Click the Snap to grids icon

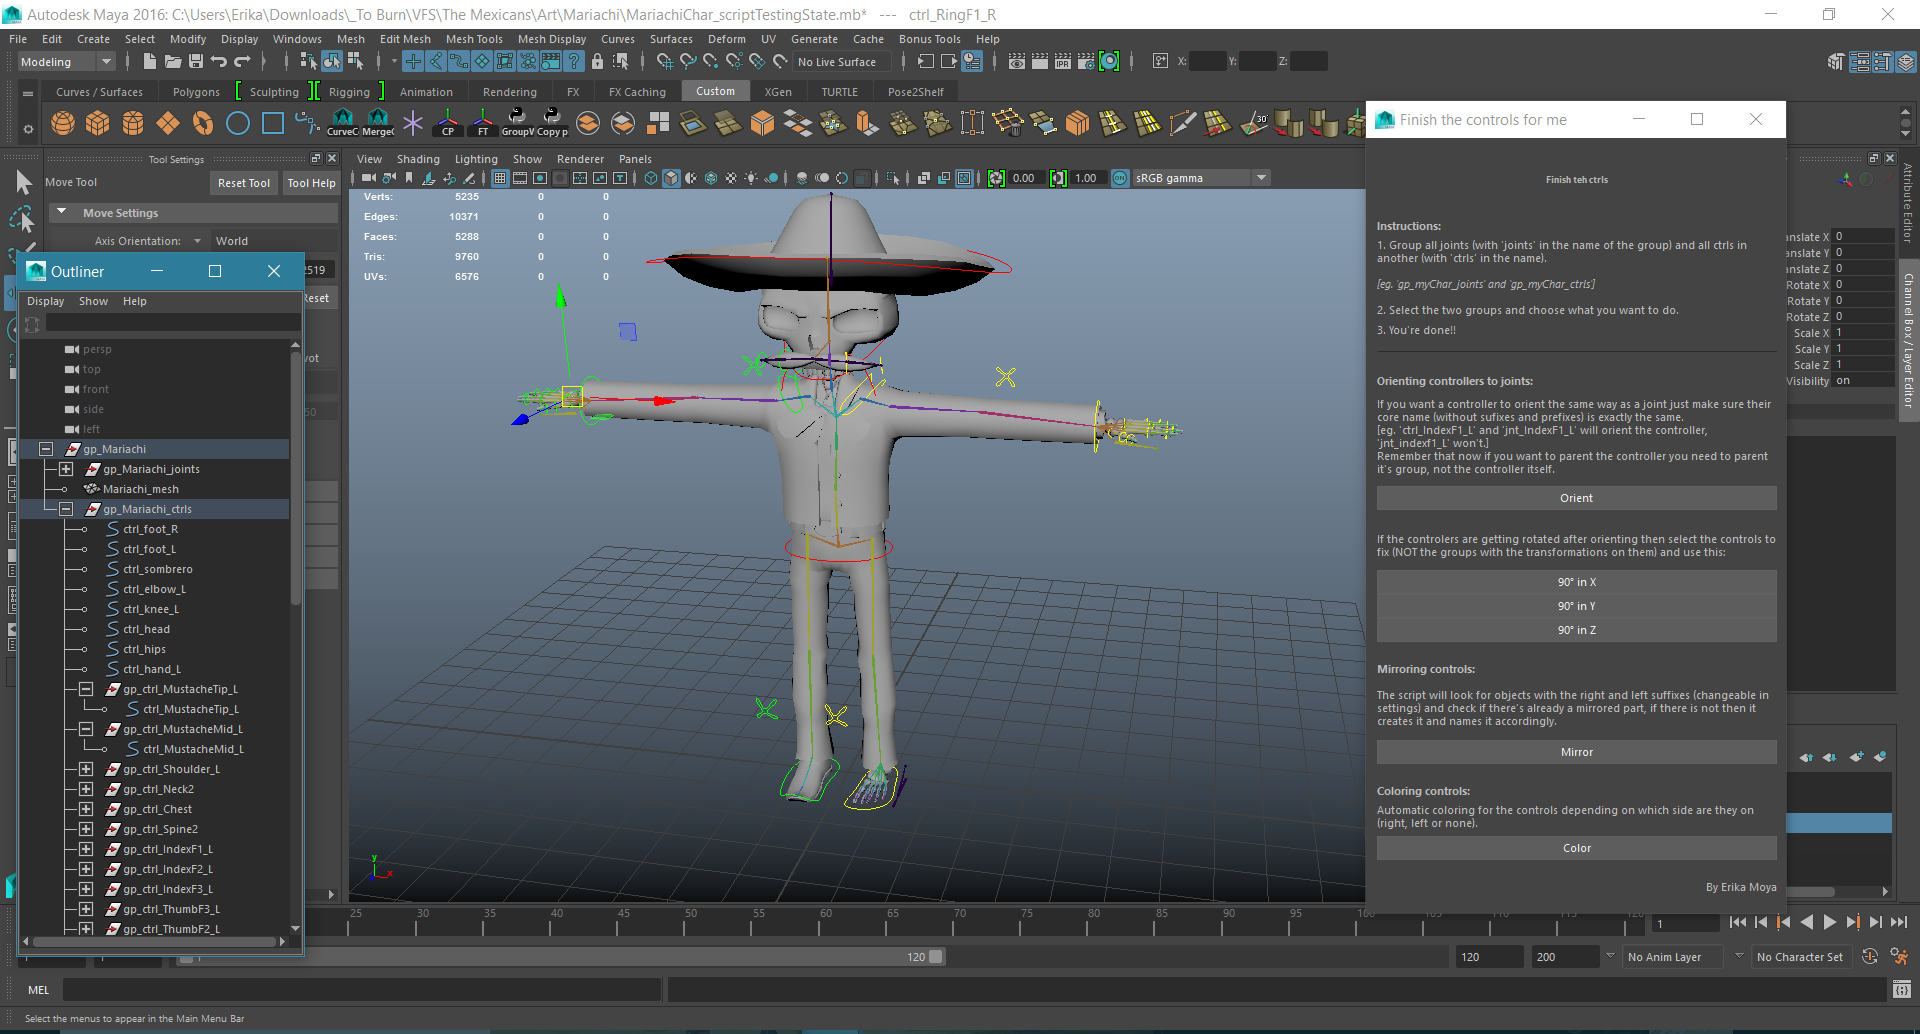664,62
